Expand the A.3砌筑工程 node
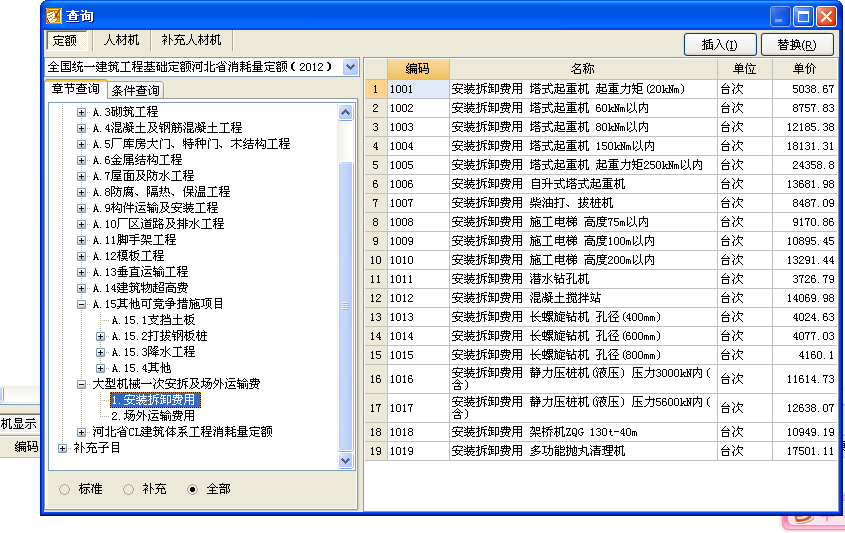 click(81, 112)
